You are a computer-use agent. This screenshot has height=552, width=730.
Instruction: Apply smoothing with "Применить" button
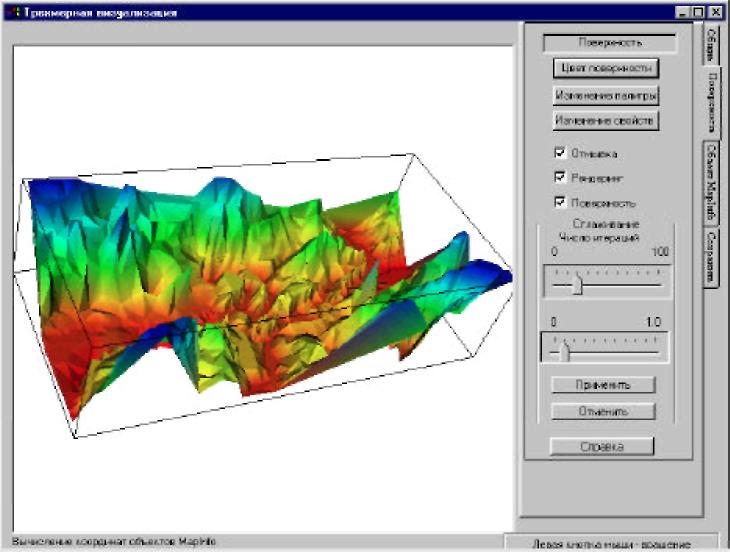coord(603,385)
